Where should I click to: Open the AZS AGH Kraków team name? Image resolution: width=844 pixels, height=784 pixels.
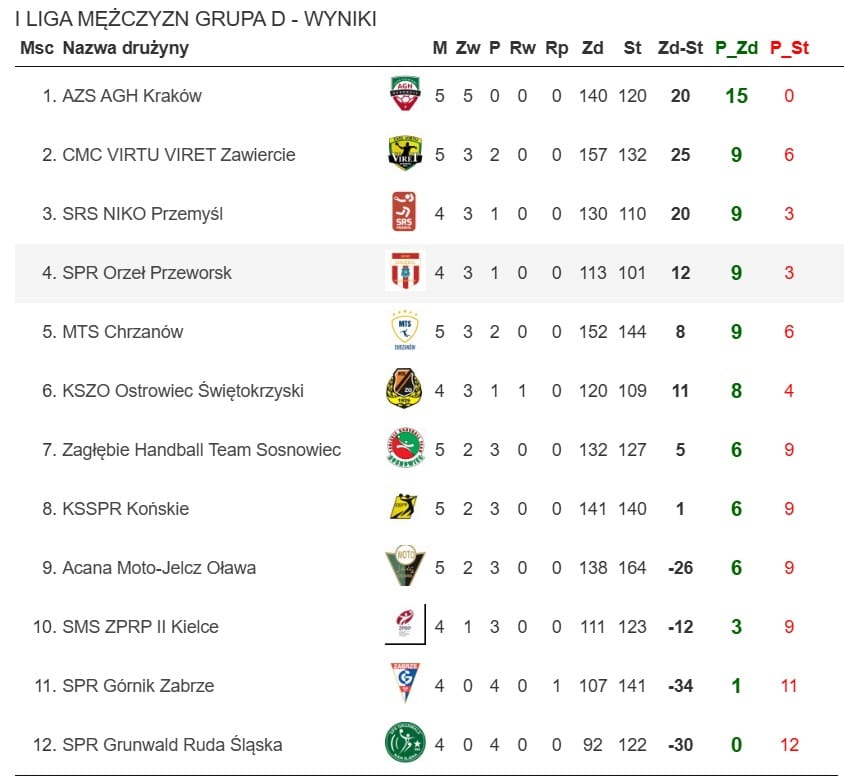tap(132, 96)
